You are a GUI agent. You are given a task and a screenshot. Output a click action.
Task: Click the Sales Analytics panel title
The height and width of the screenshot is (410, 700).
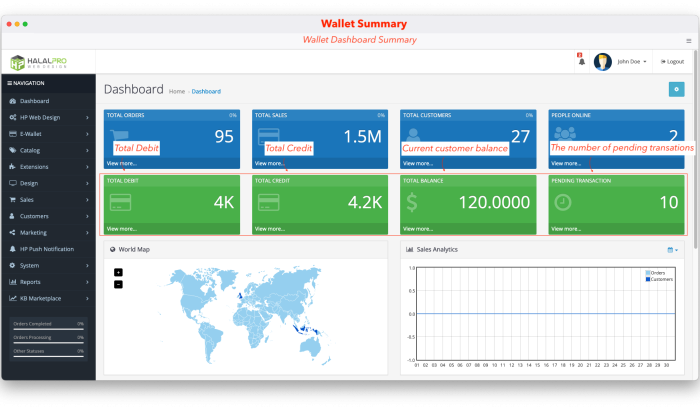pyautogui.click(x=437, y=250)
